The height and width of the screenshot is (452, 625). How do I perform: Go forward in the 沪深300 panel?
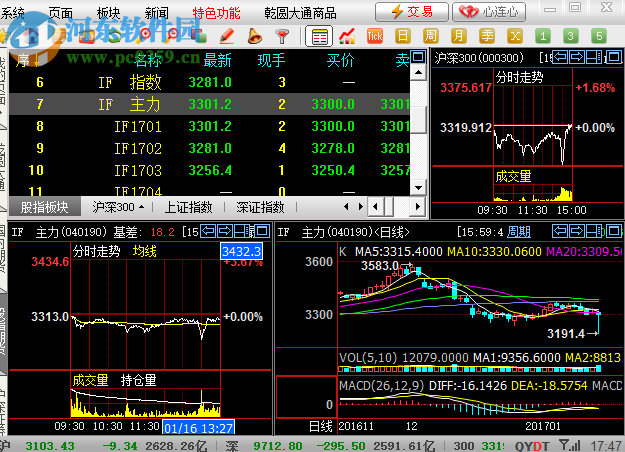tap(577, 57)
